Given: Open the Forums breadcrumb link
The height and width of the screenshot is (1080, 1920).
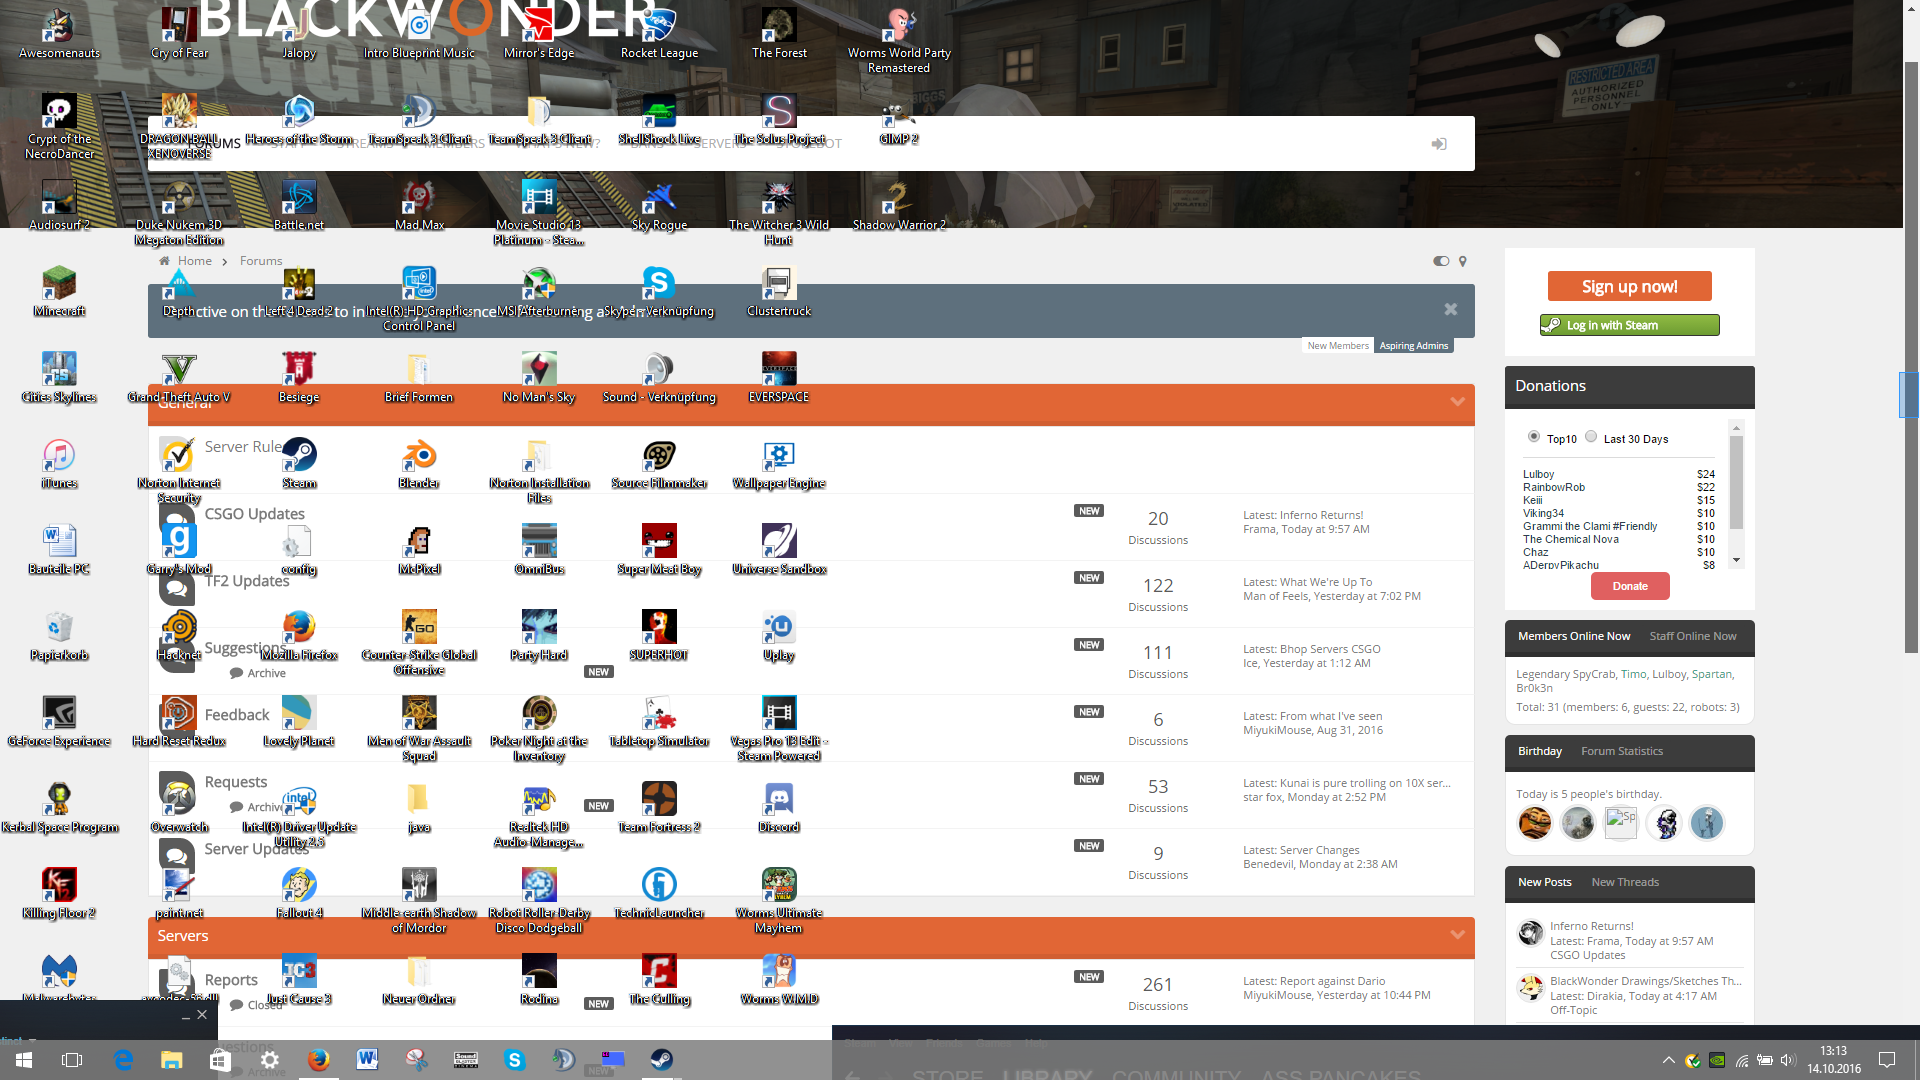Looking at the screenshot, I should (x=261, y=261).
